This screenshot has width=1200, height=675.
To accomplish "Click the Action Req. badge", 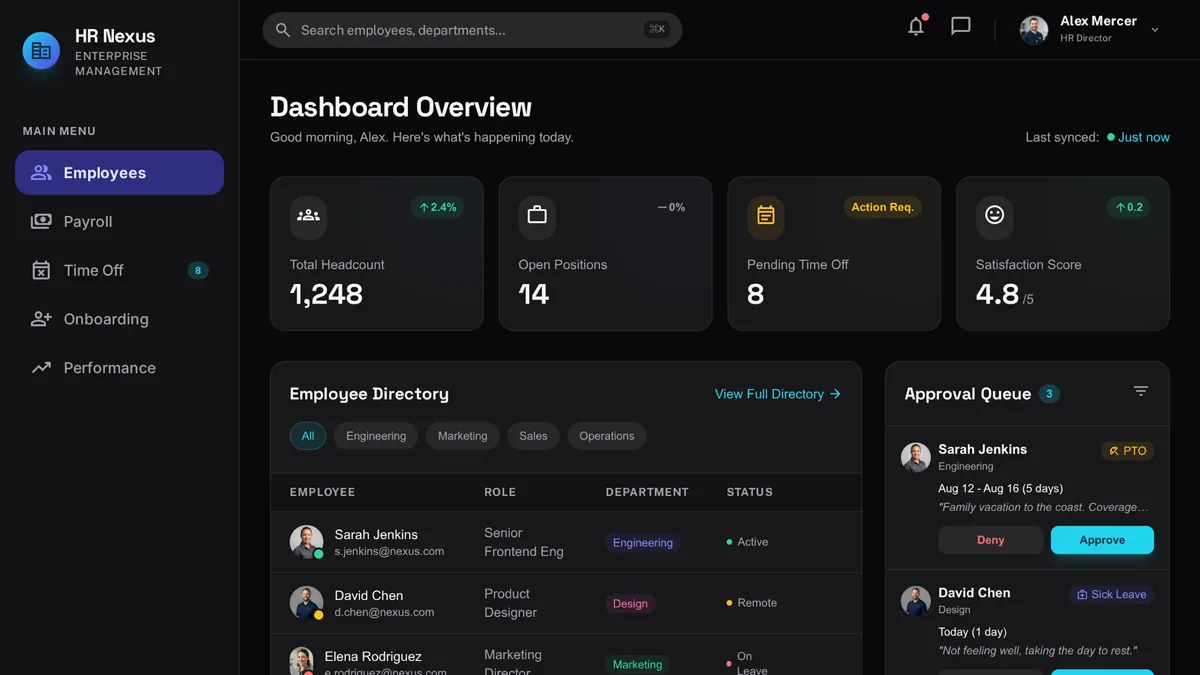I will (882, 207).
